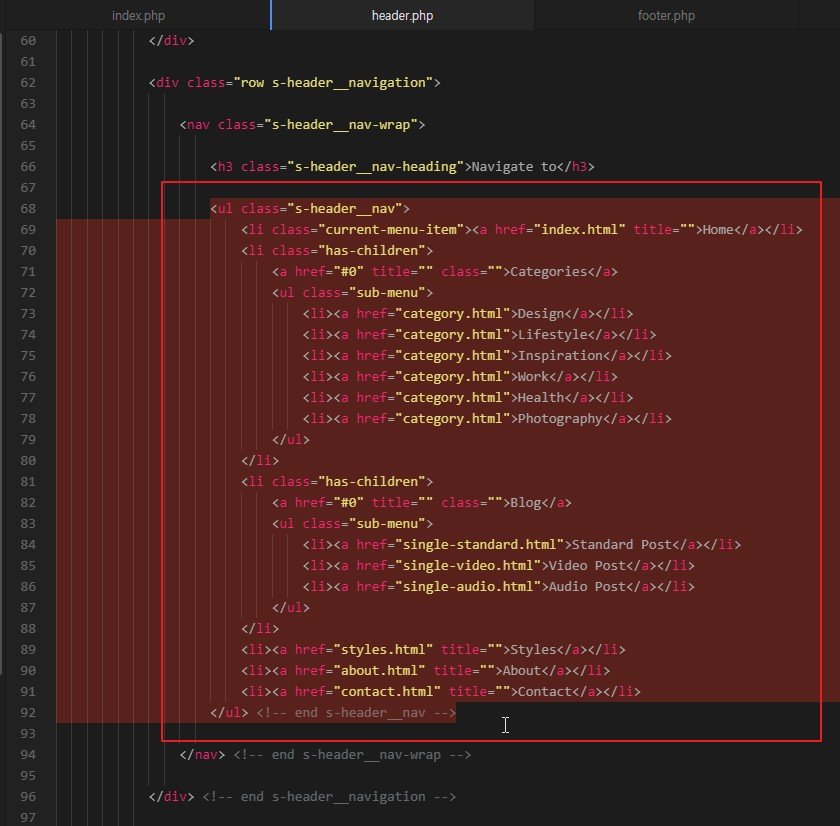Click 'Inspiration' menu item text
The width and height of the screenshot is (840, 826).
[560, 356]
